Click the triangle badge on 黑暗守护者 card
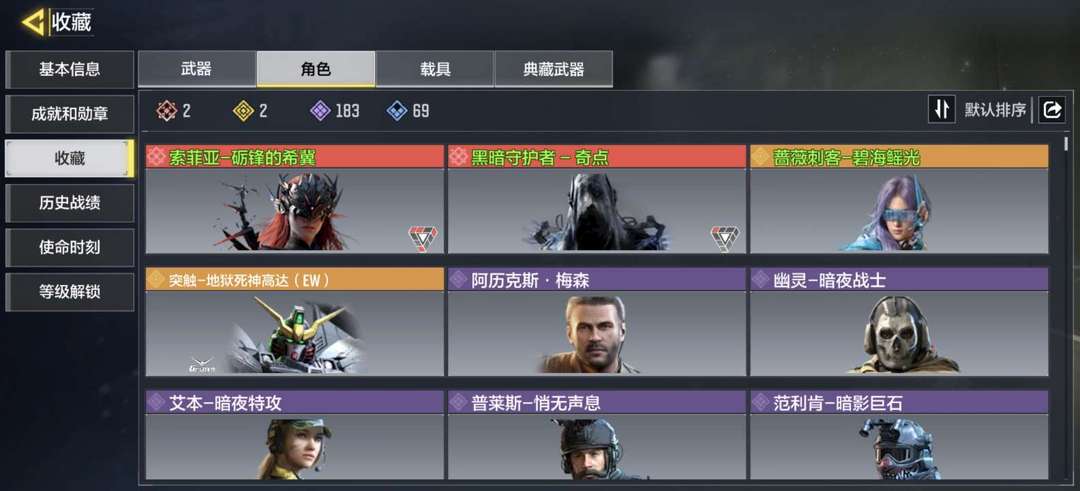The image size is (1080, 491). point(725,238)
